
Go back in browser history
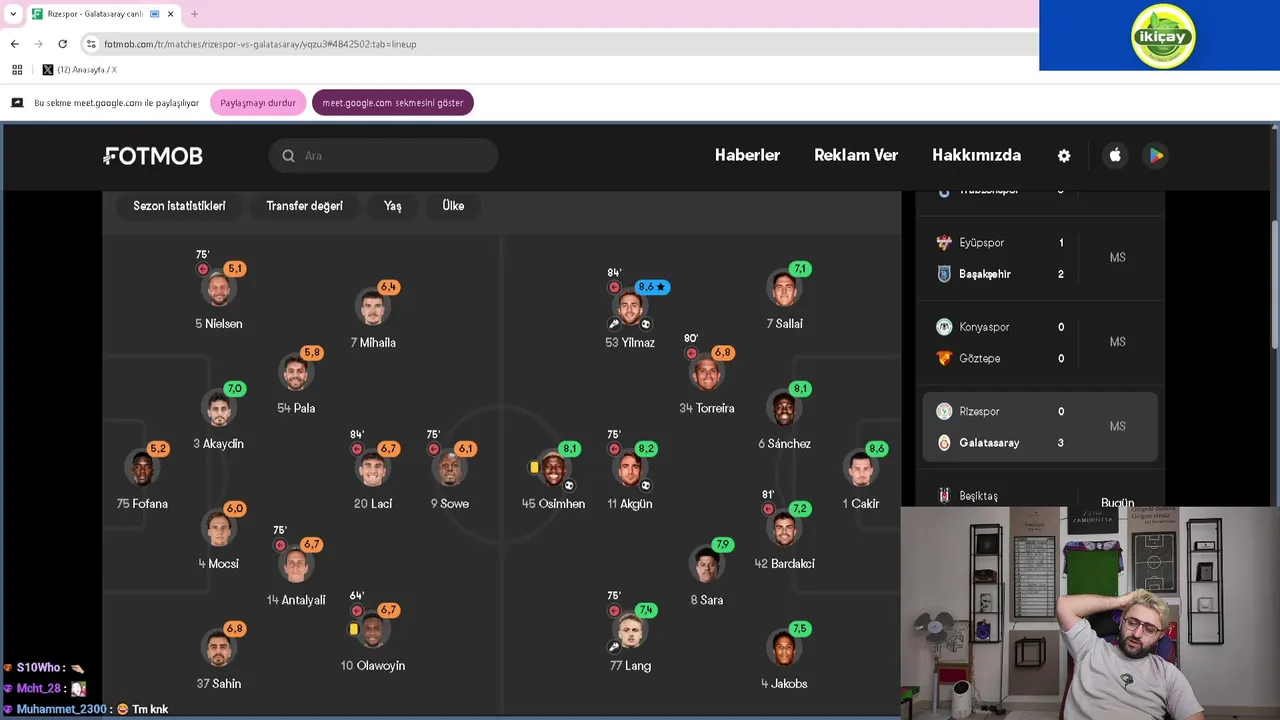(x=14, y=44)
